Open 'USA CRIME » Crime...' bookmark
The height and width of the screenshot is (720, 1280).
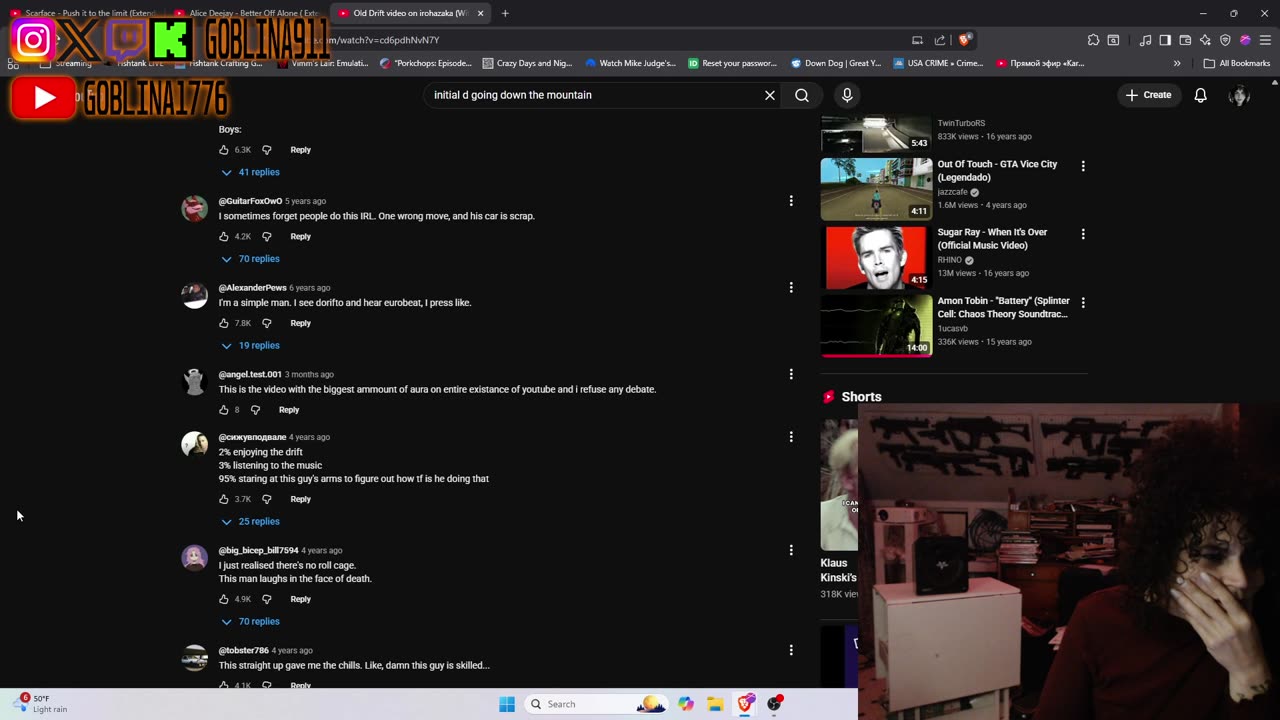pos(939,63)
